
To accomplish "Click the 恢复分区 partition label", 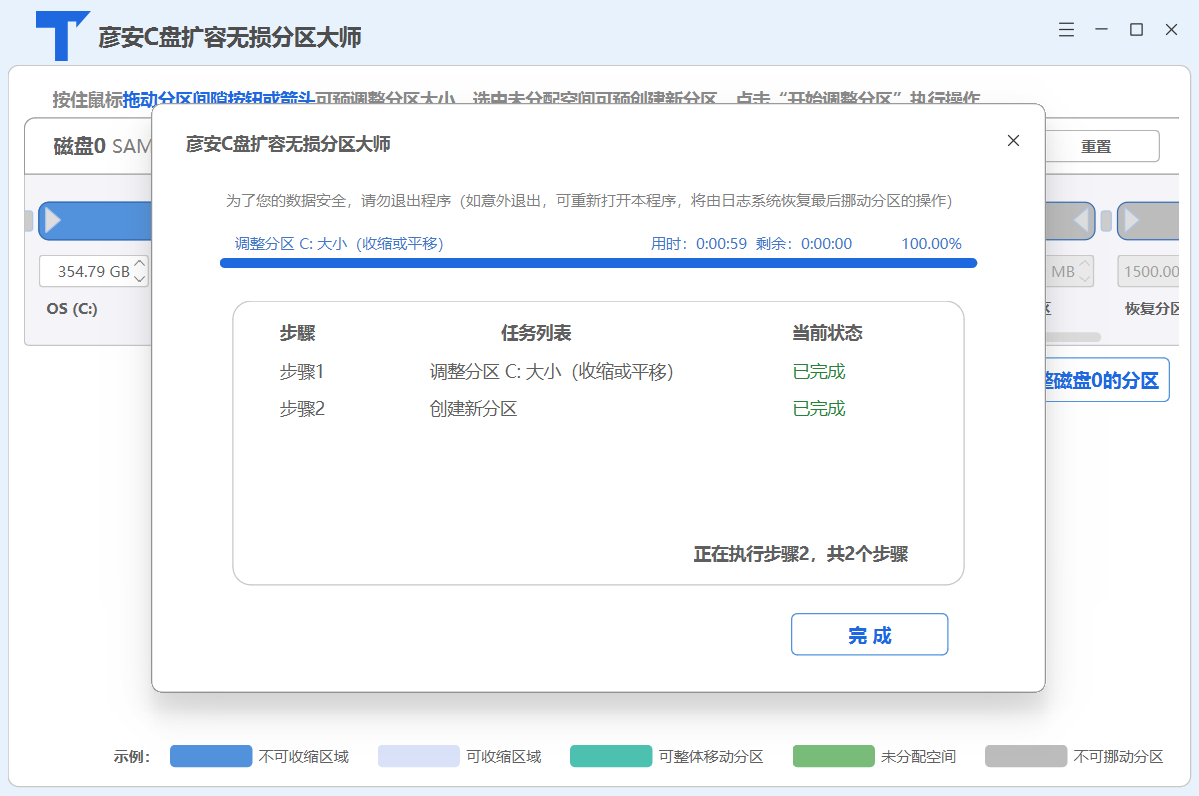I will 1152,309.
